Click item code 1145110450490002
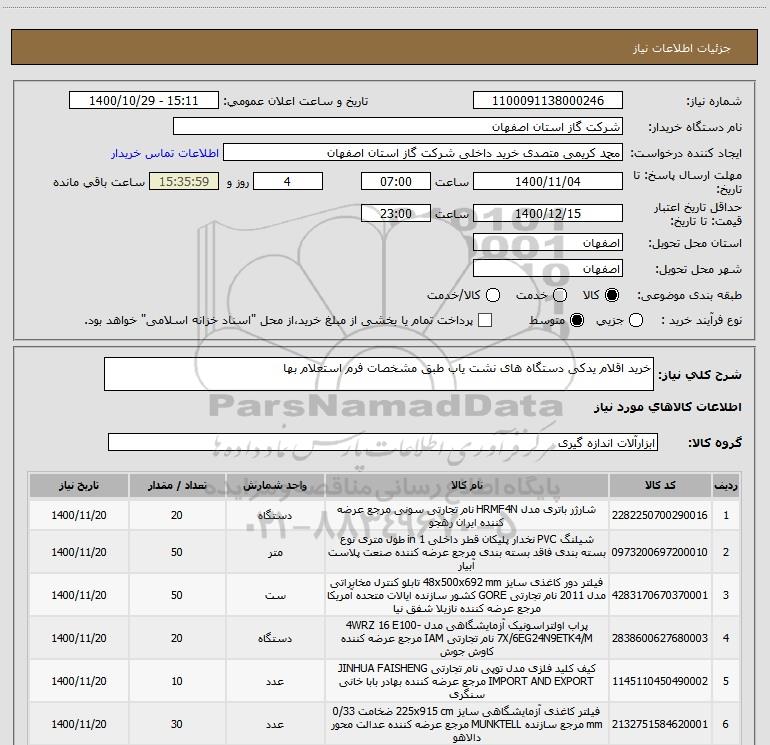 point(660,681)
